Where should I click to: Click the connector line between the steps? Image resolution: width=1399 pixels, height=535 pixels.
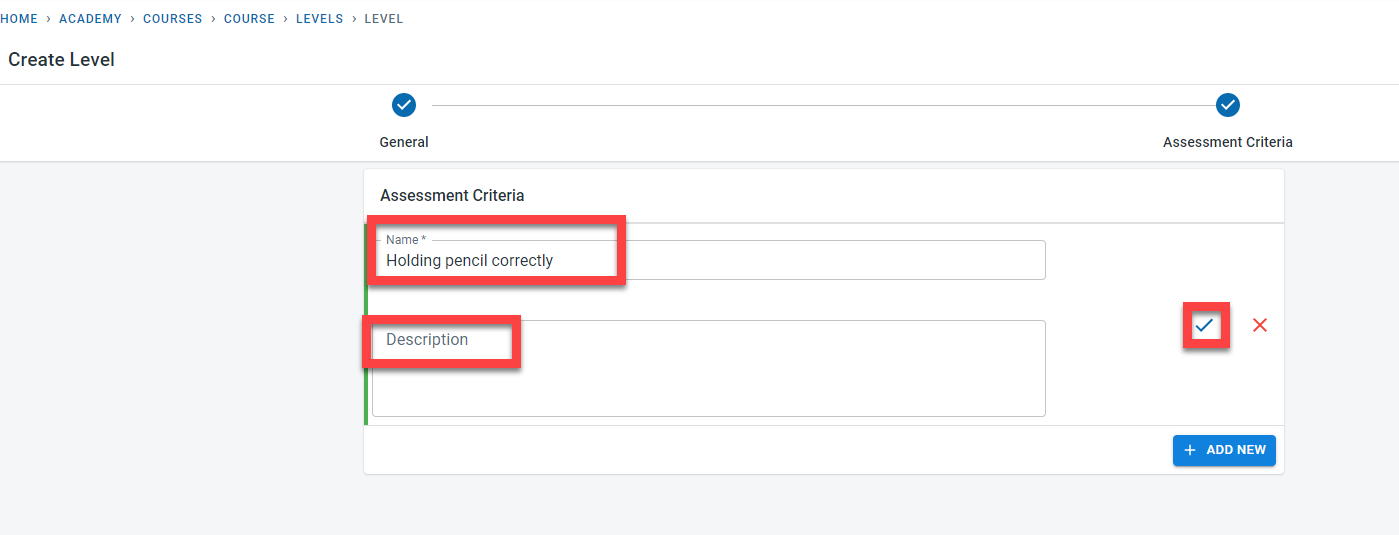[815, 105]
